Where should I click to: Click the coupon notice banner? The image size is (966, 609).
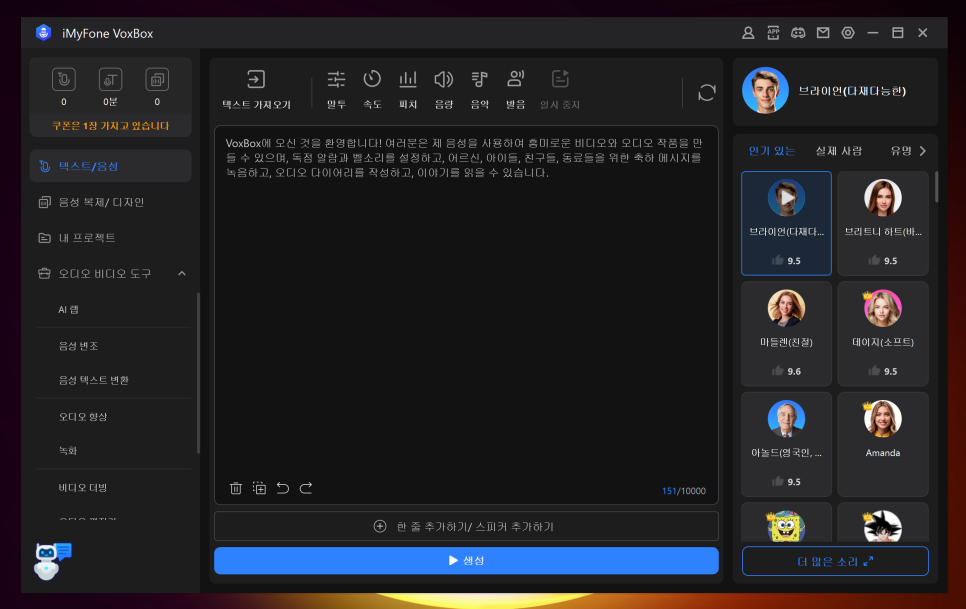110,126
